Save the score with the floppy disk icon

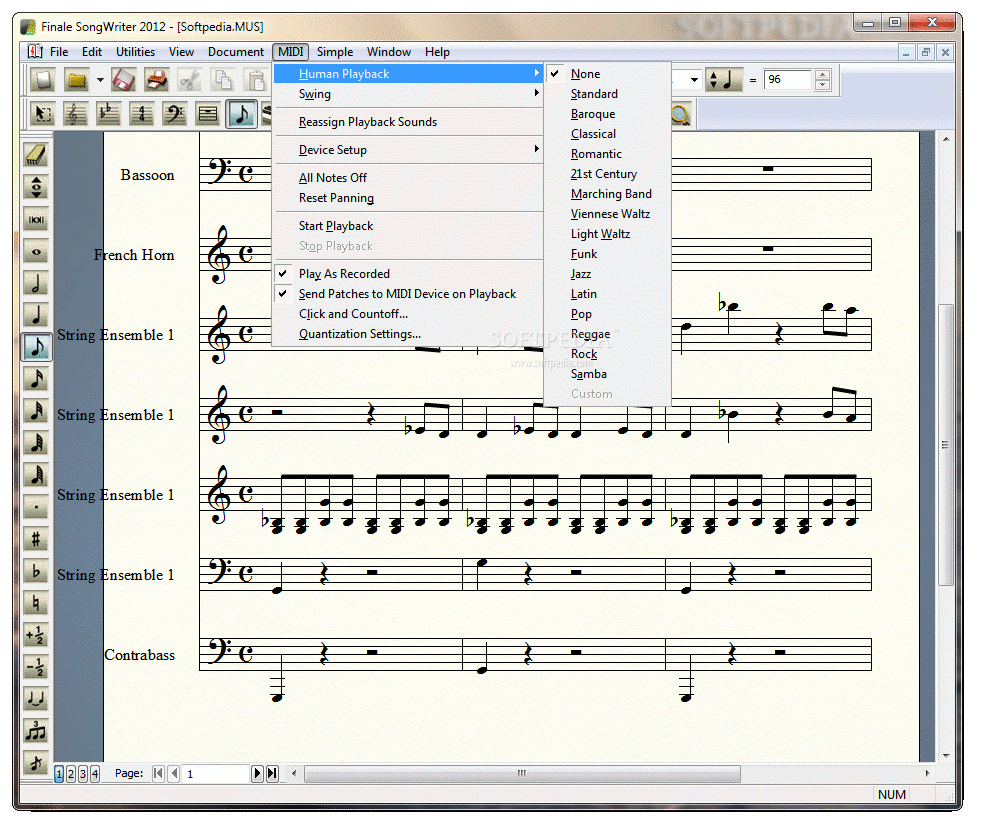coord(124,80)
